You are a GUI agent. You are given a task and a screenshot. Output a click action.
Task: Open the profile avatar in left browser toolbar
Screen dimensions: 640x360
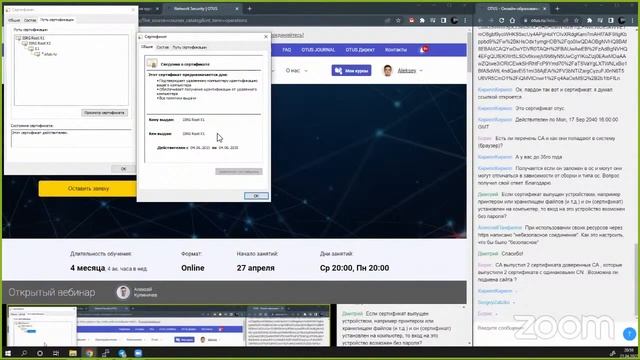(454, 20)
